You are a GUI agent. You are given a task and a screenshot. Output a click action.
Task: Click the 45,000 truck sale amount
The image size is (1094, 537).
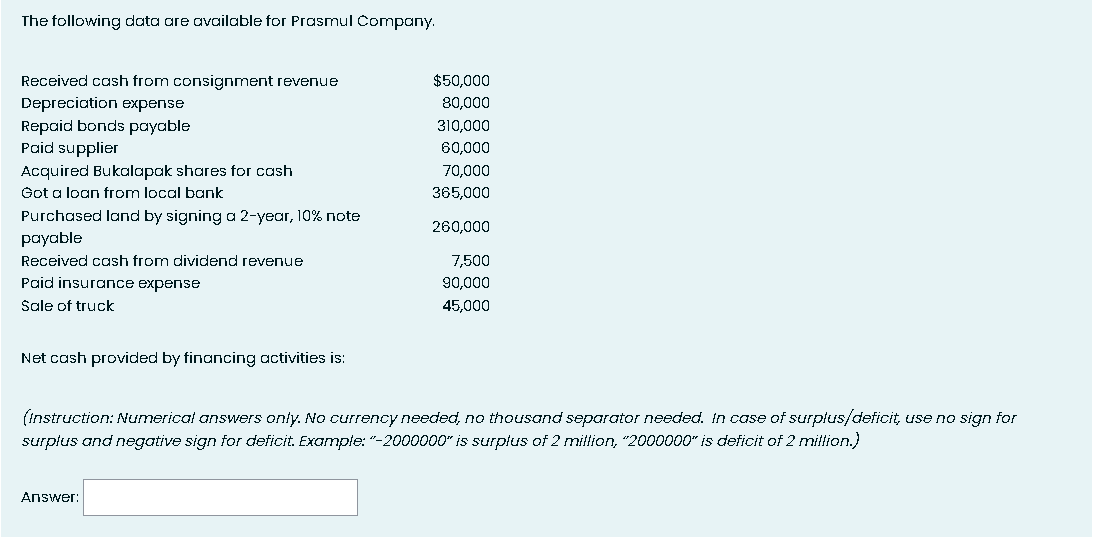coord(466,306)
